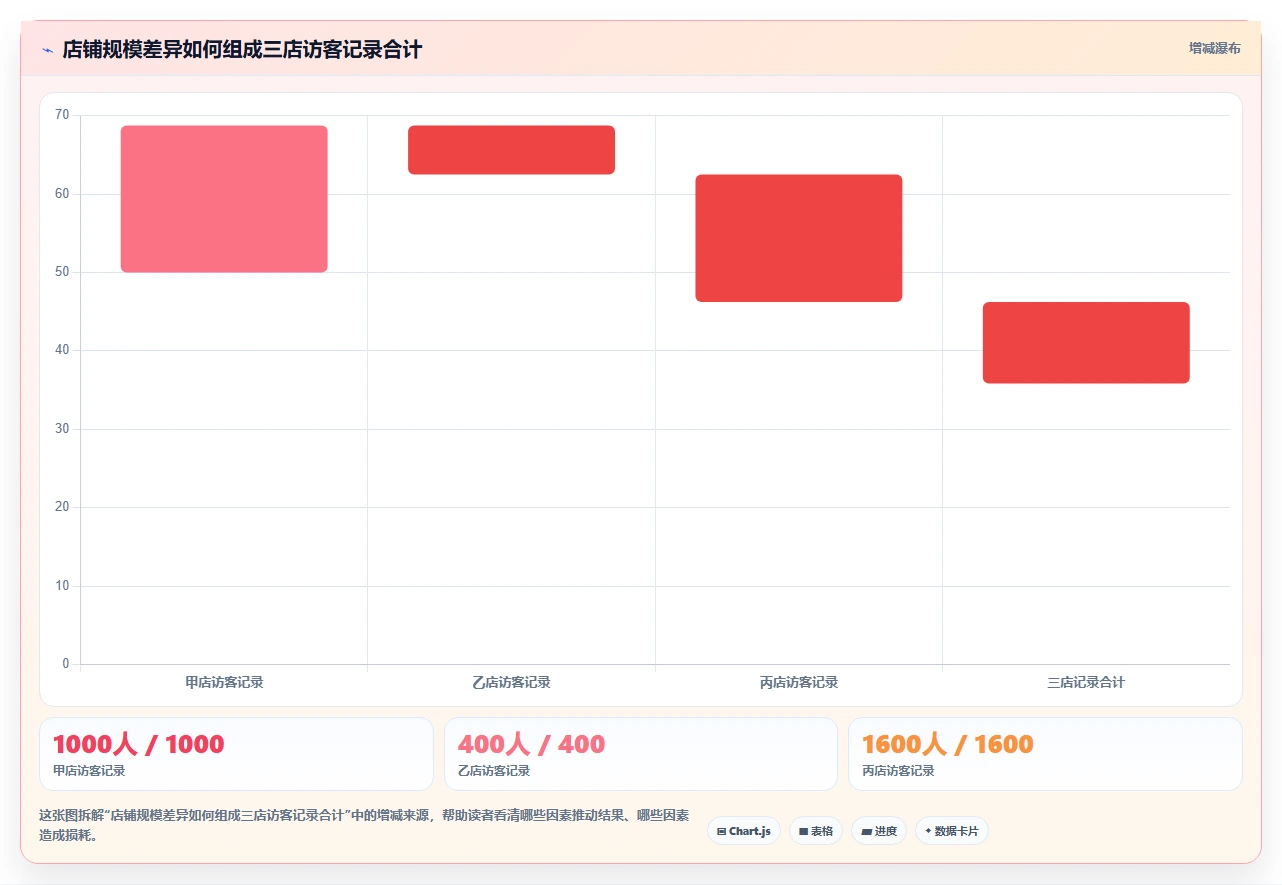Click the lightning icon beside the chart title
Viewport: 1282px width, 885px height.
point(47,49)
